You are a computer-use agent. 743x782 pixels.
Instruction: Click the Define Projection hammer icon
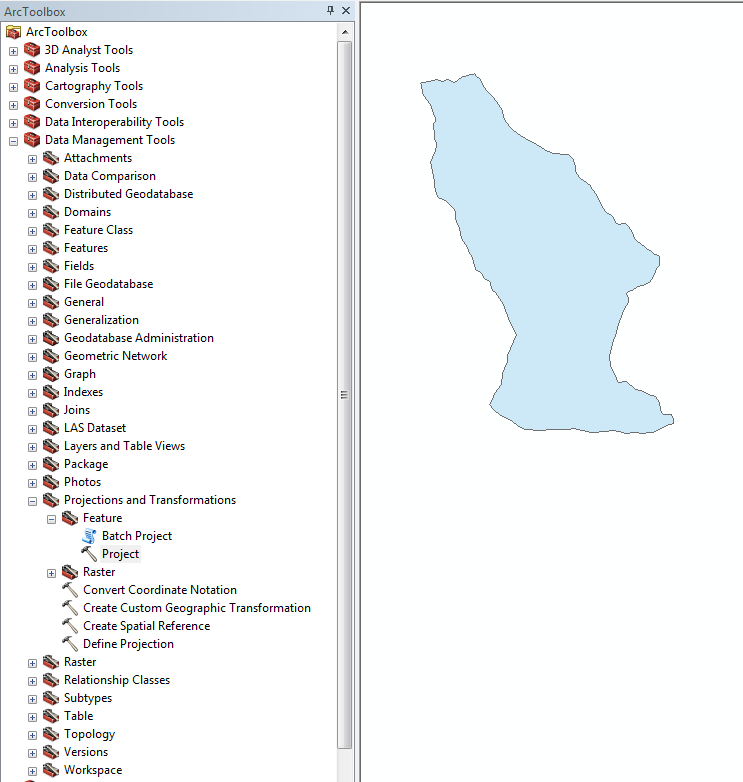(x=70, y=643)
